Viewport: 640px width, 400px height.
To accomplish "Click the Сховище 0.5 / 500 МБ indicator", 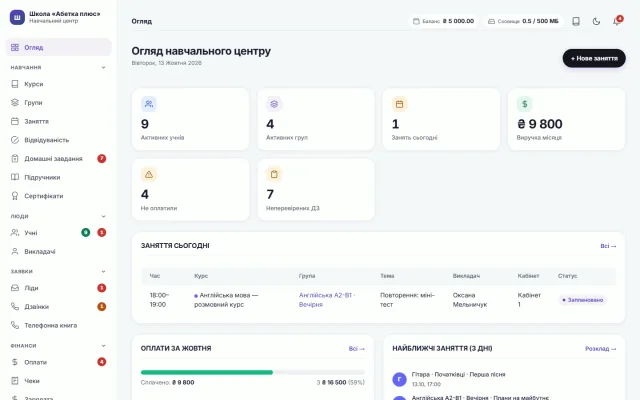I will (523, 21).
